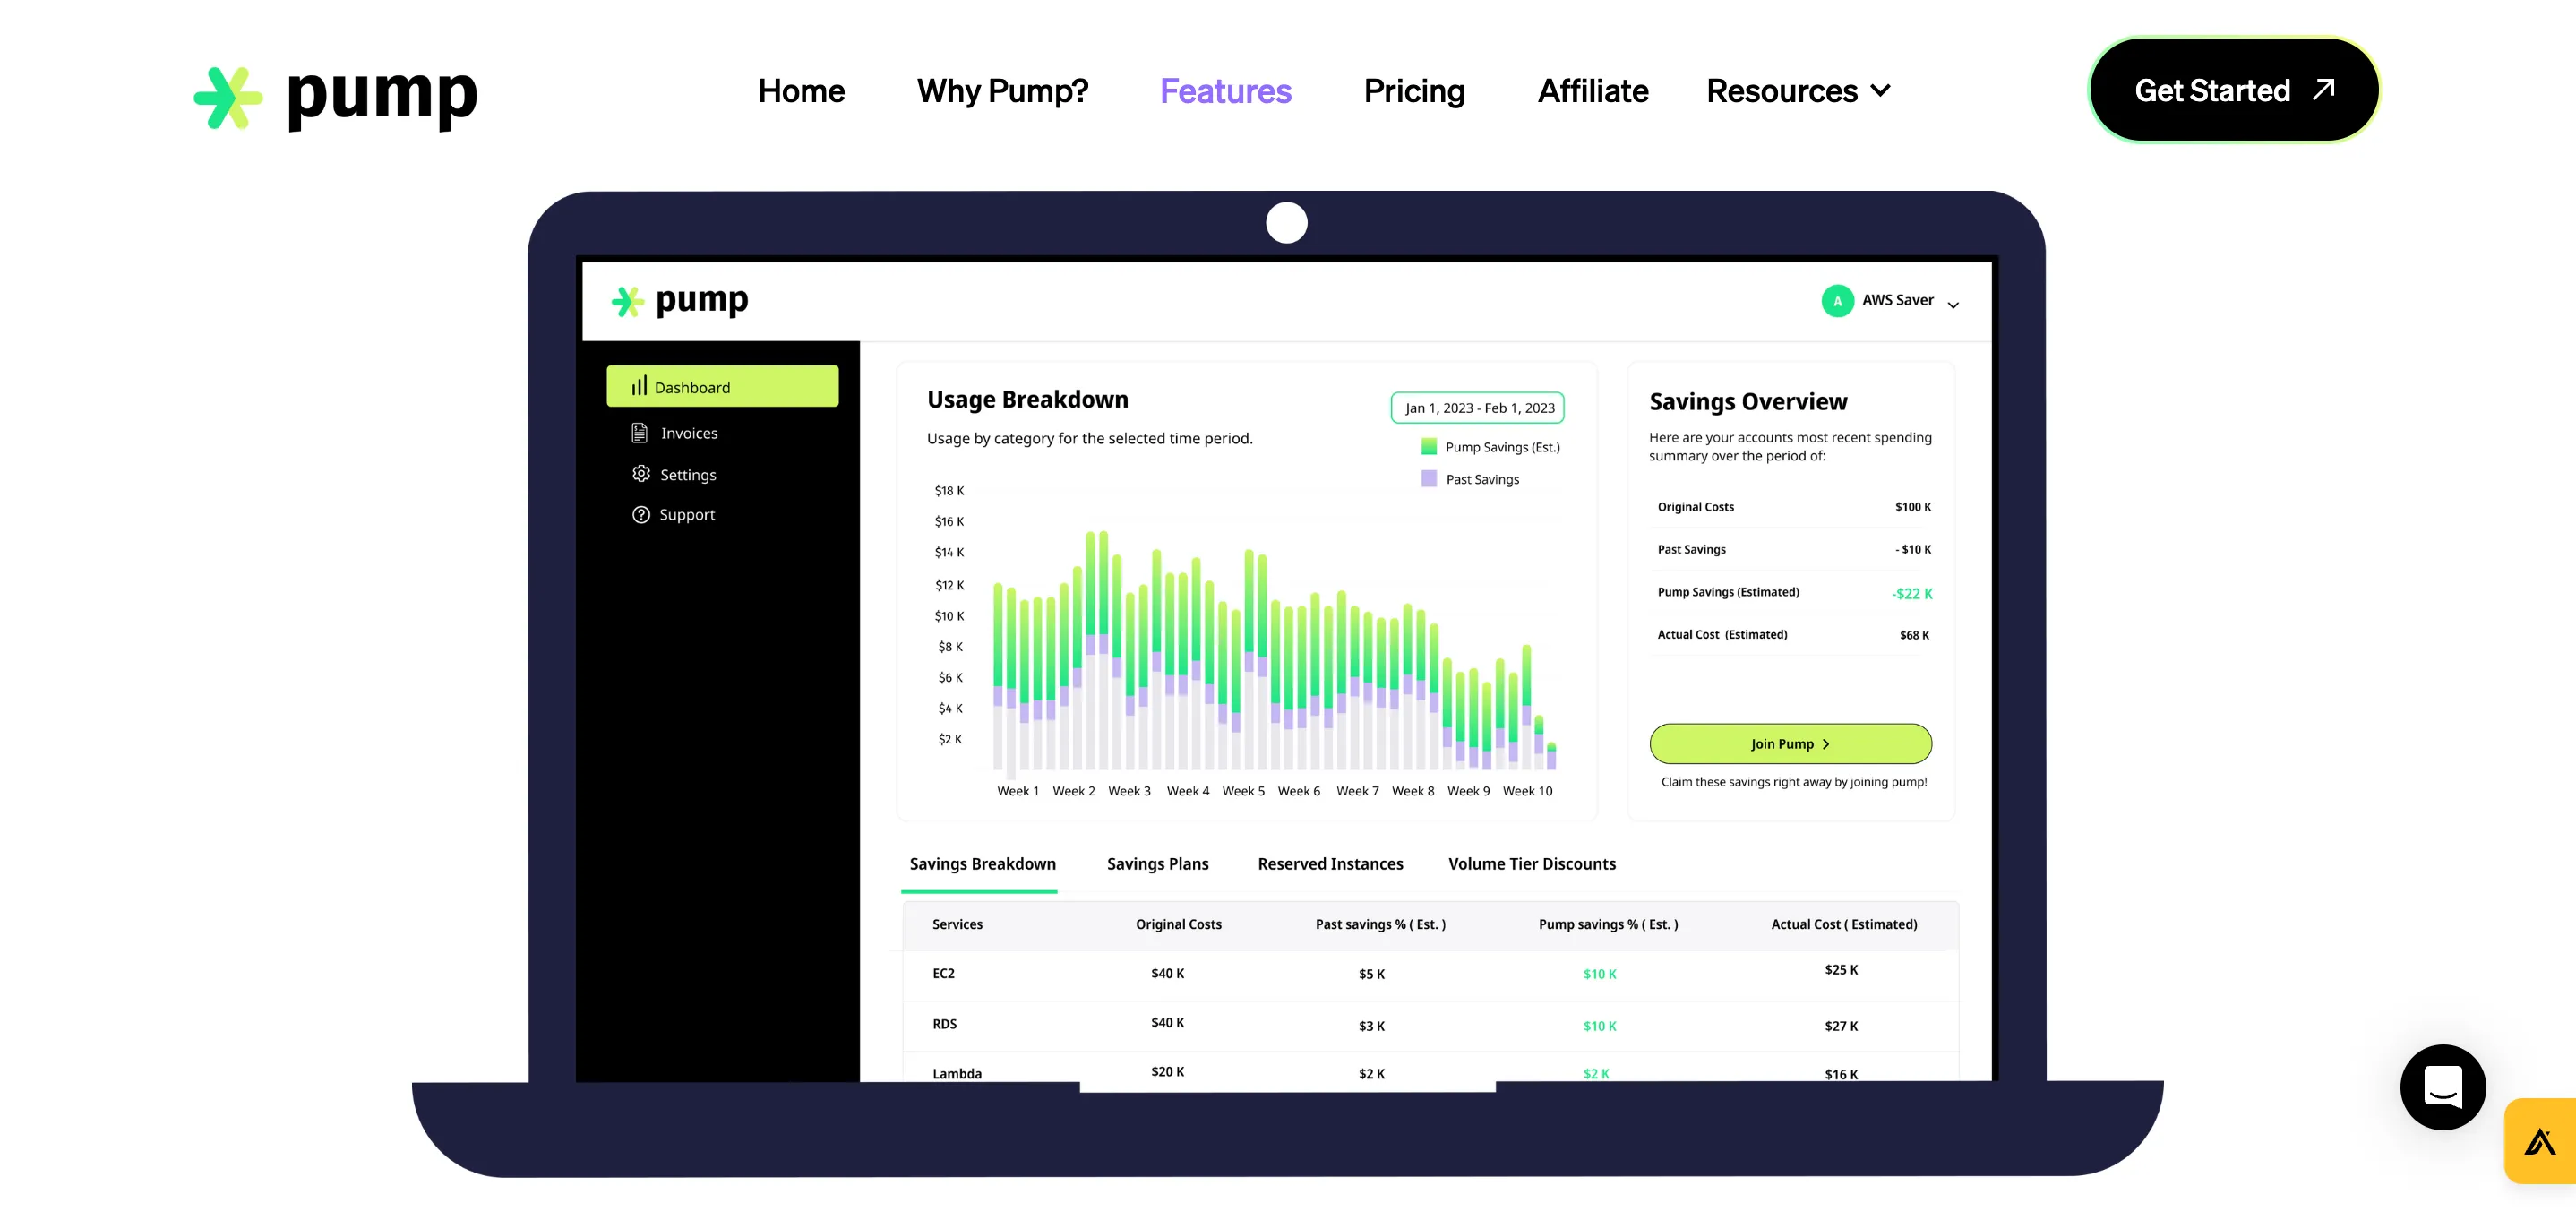Click the AWS Saver green avatar
Screen dimensions: 2576x1220
tap(1837, 300)
